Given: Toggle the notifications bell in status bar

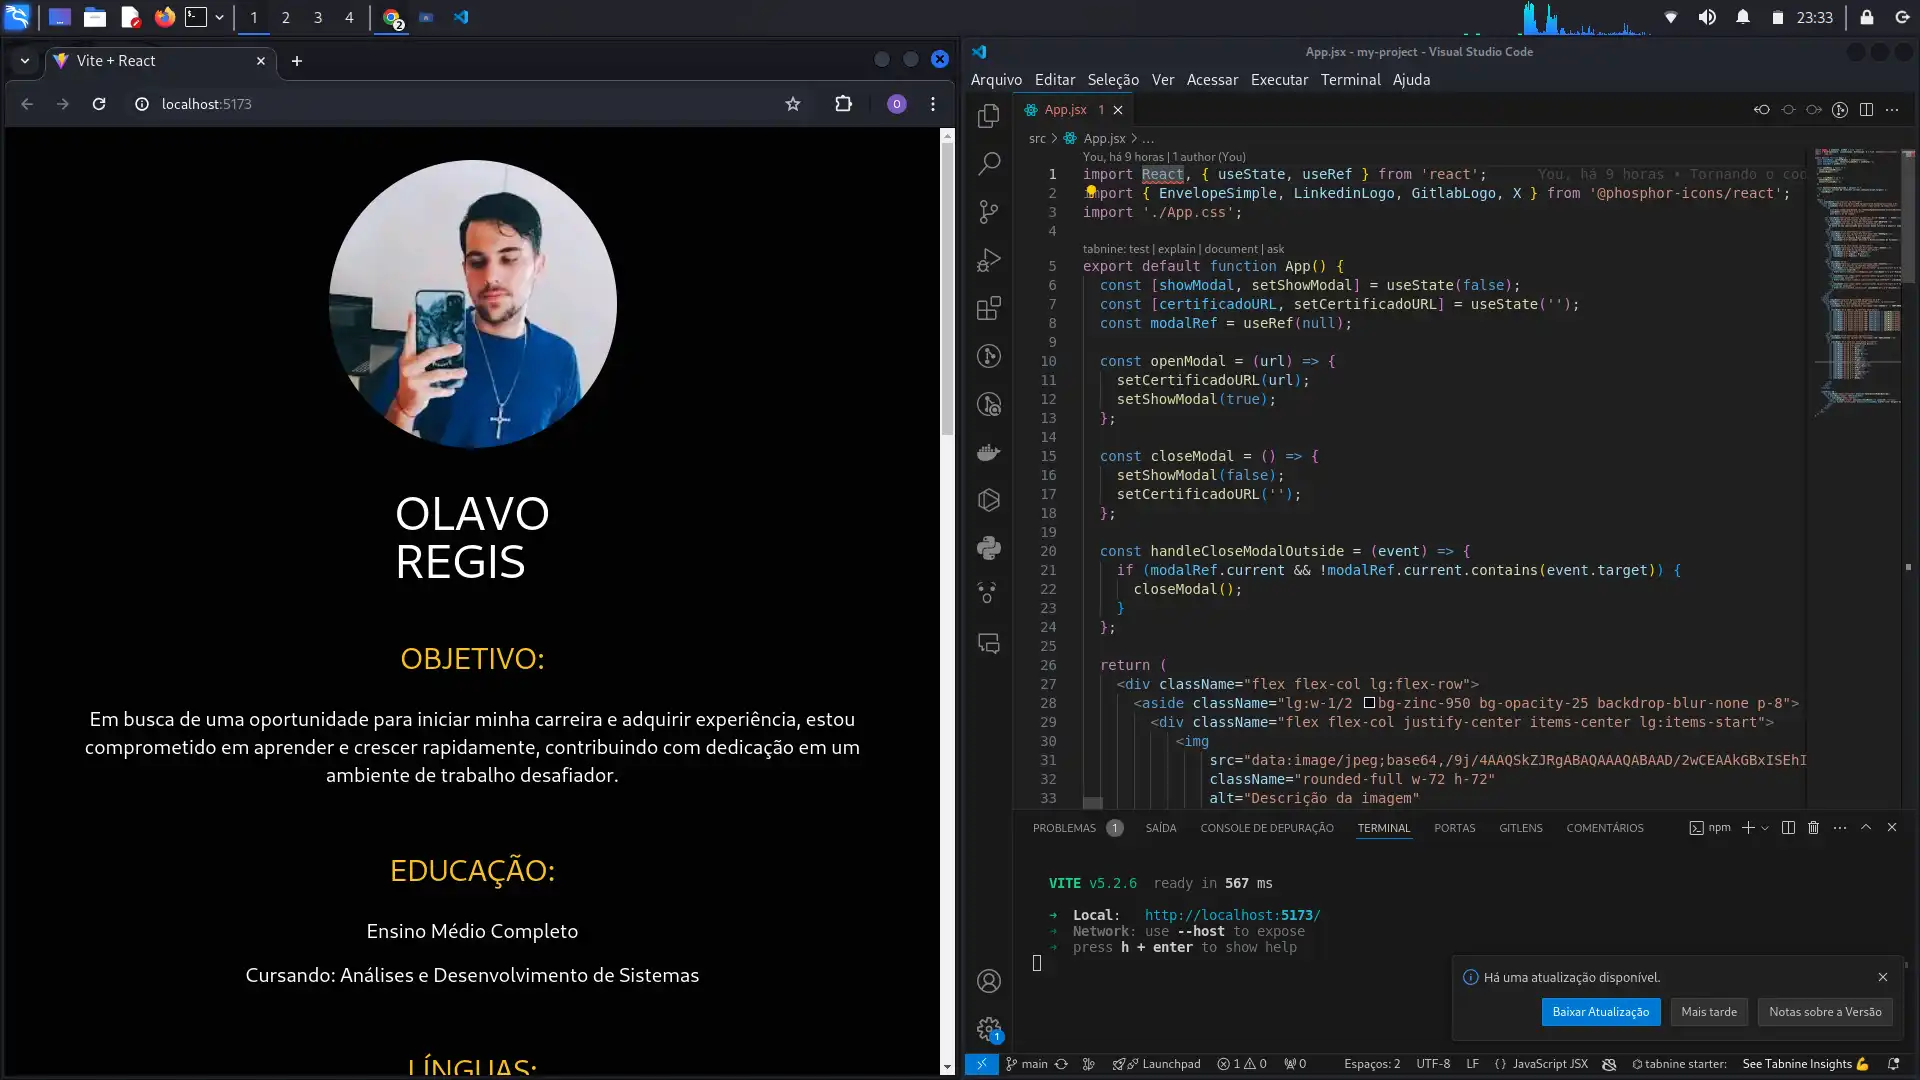Looking at the screenshot, I should [x=1893, y=1064].
